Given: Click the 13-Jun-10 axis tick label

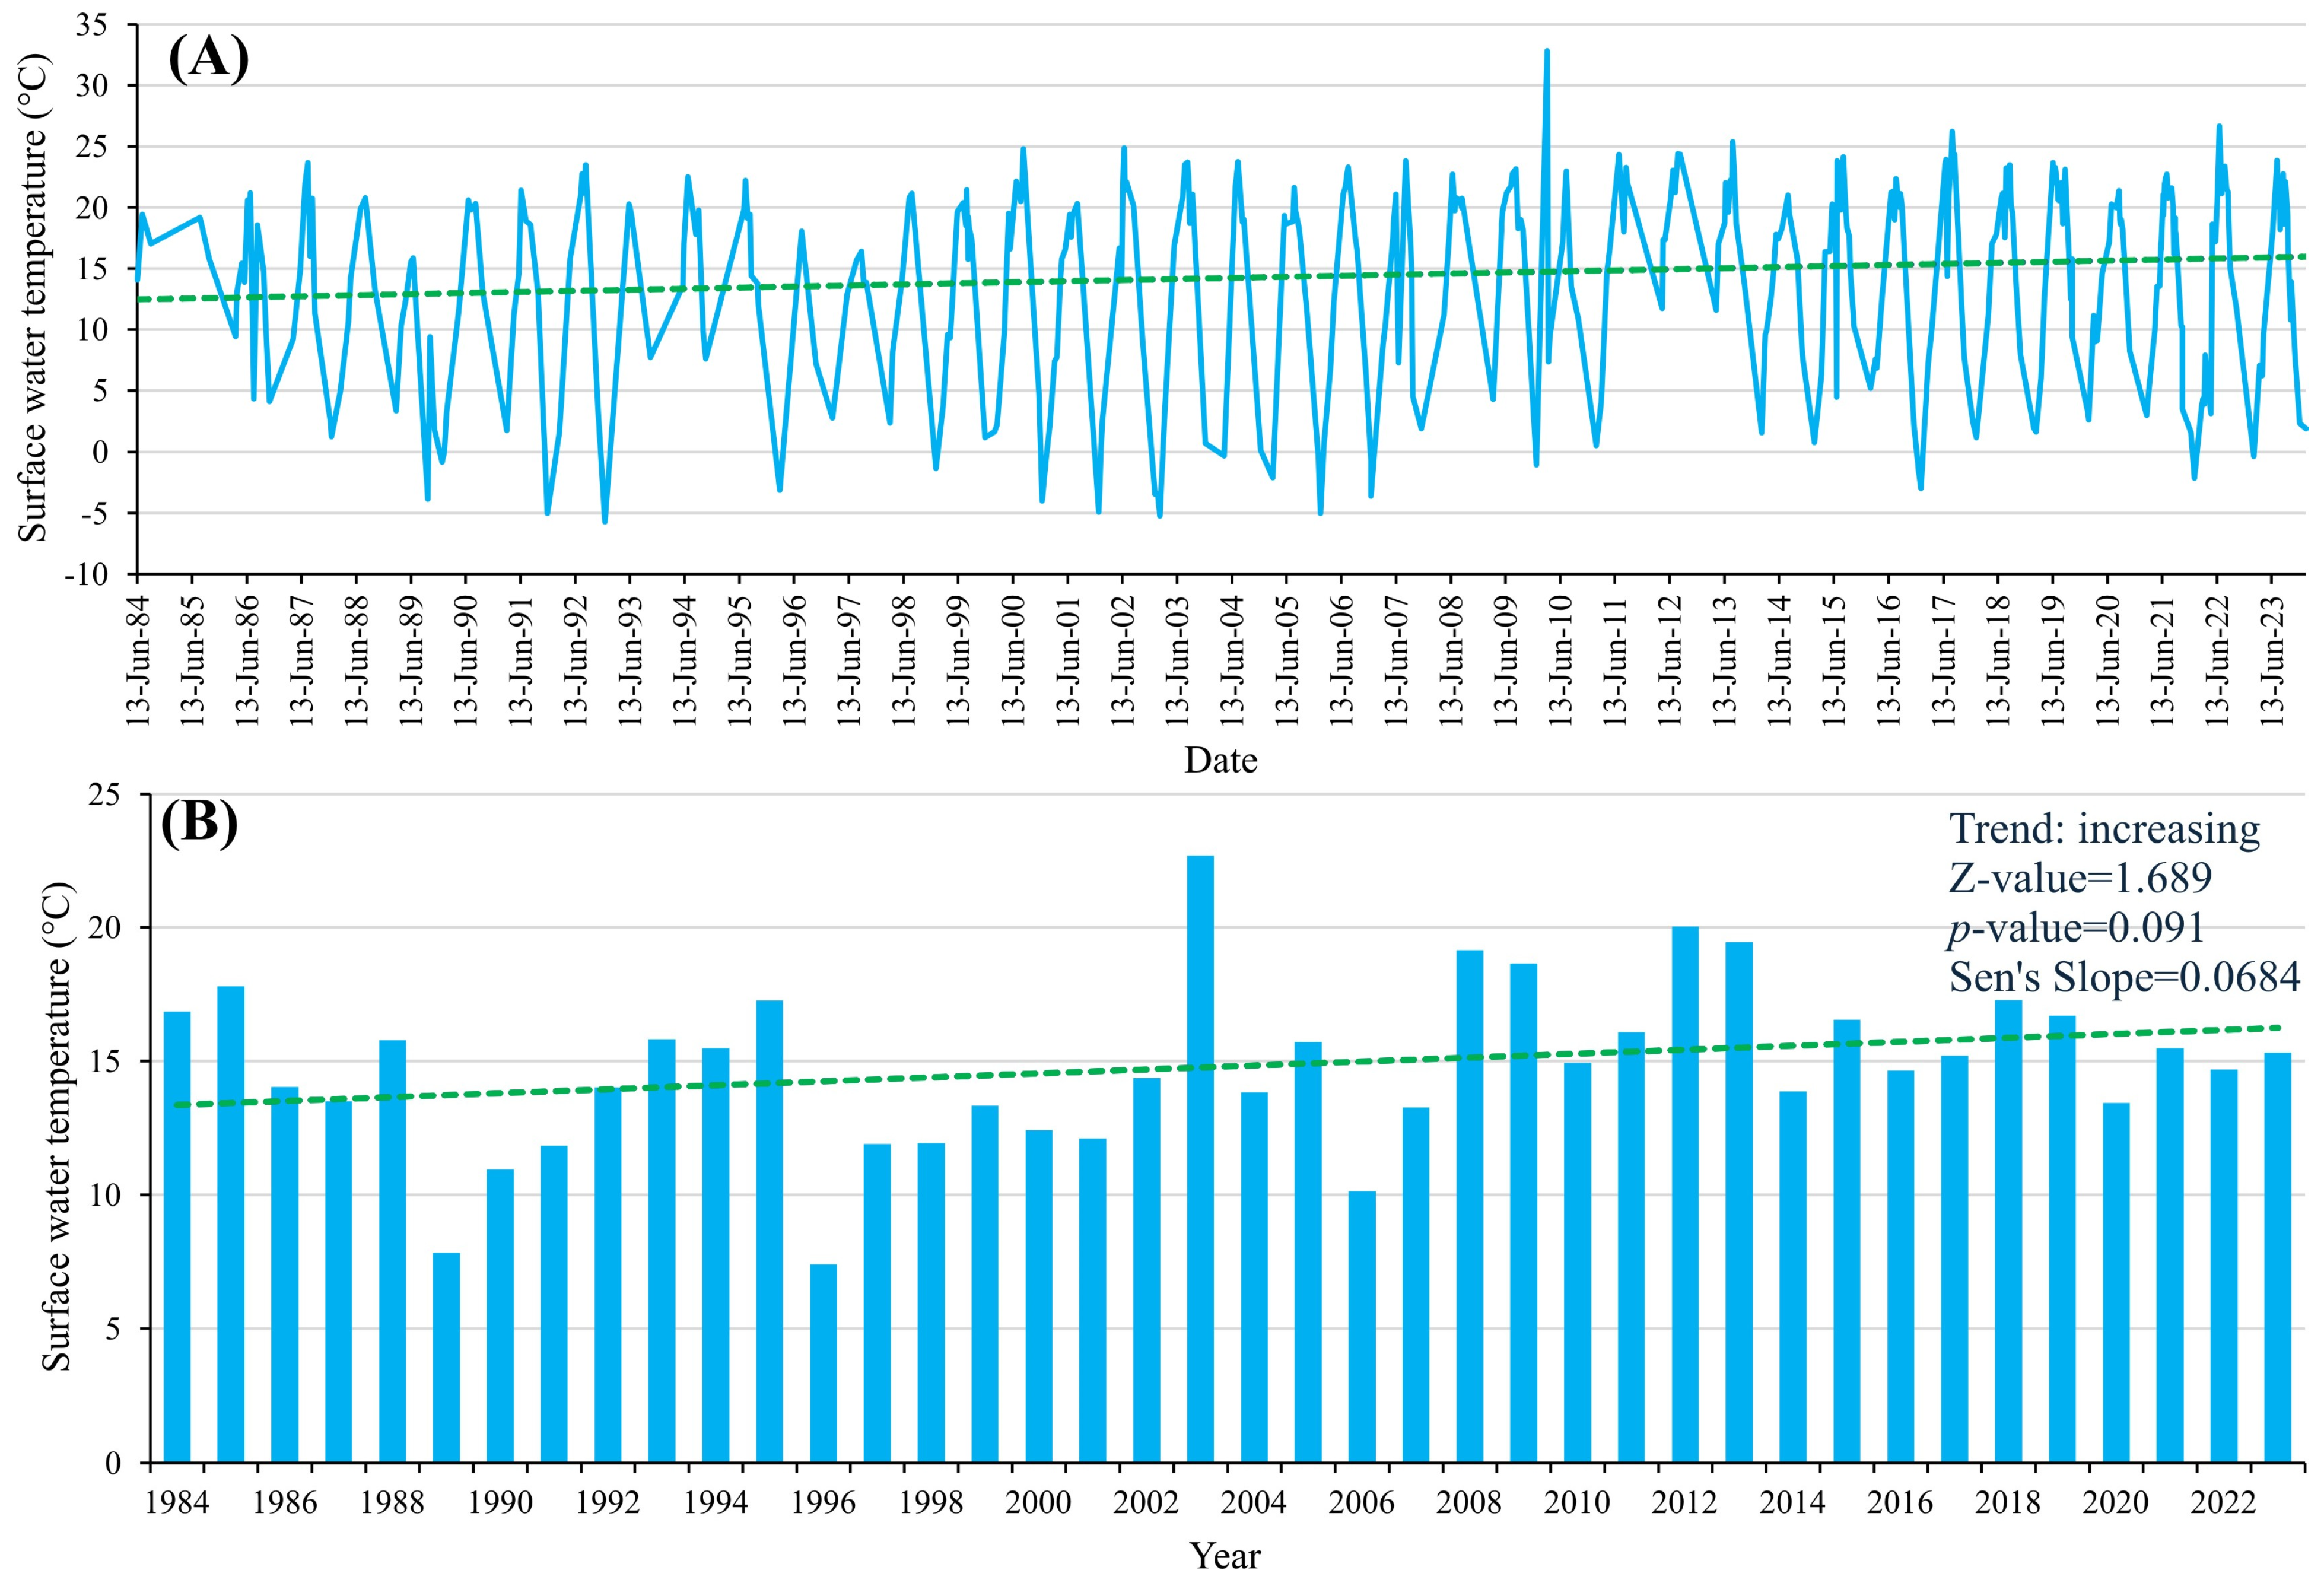Looking at the screenshot, I should coord(1560,660).
